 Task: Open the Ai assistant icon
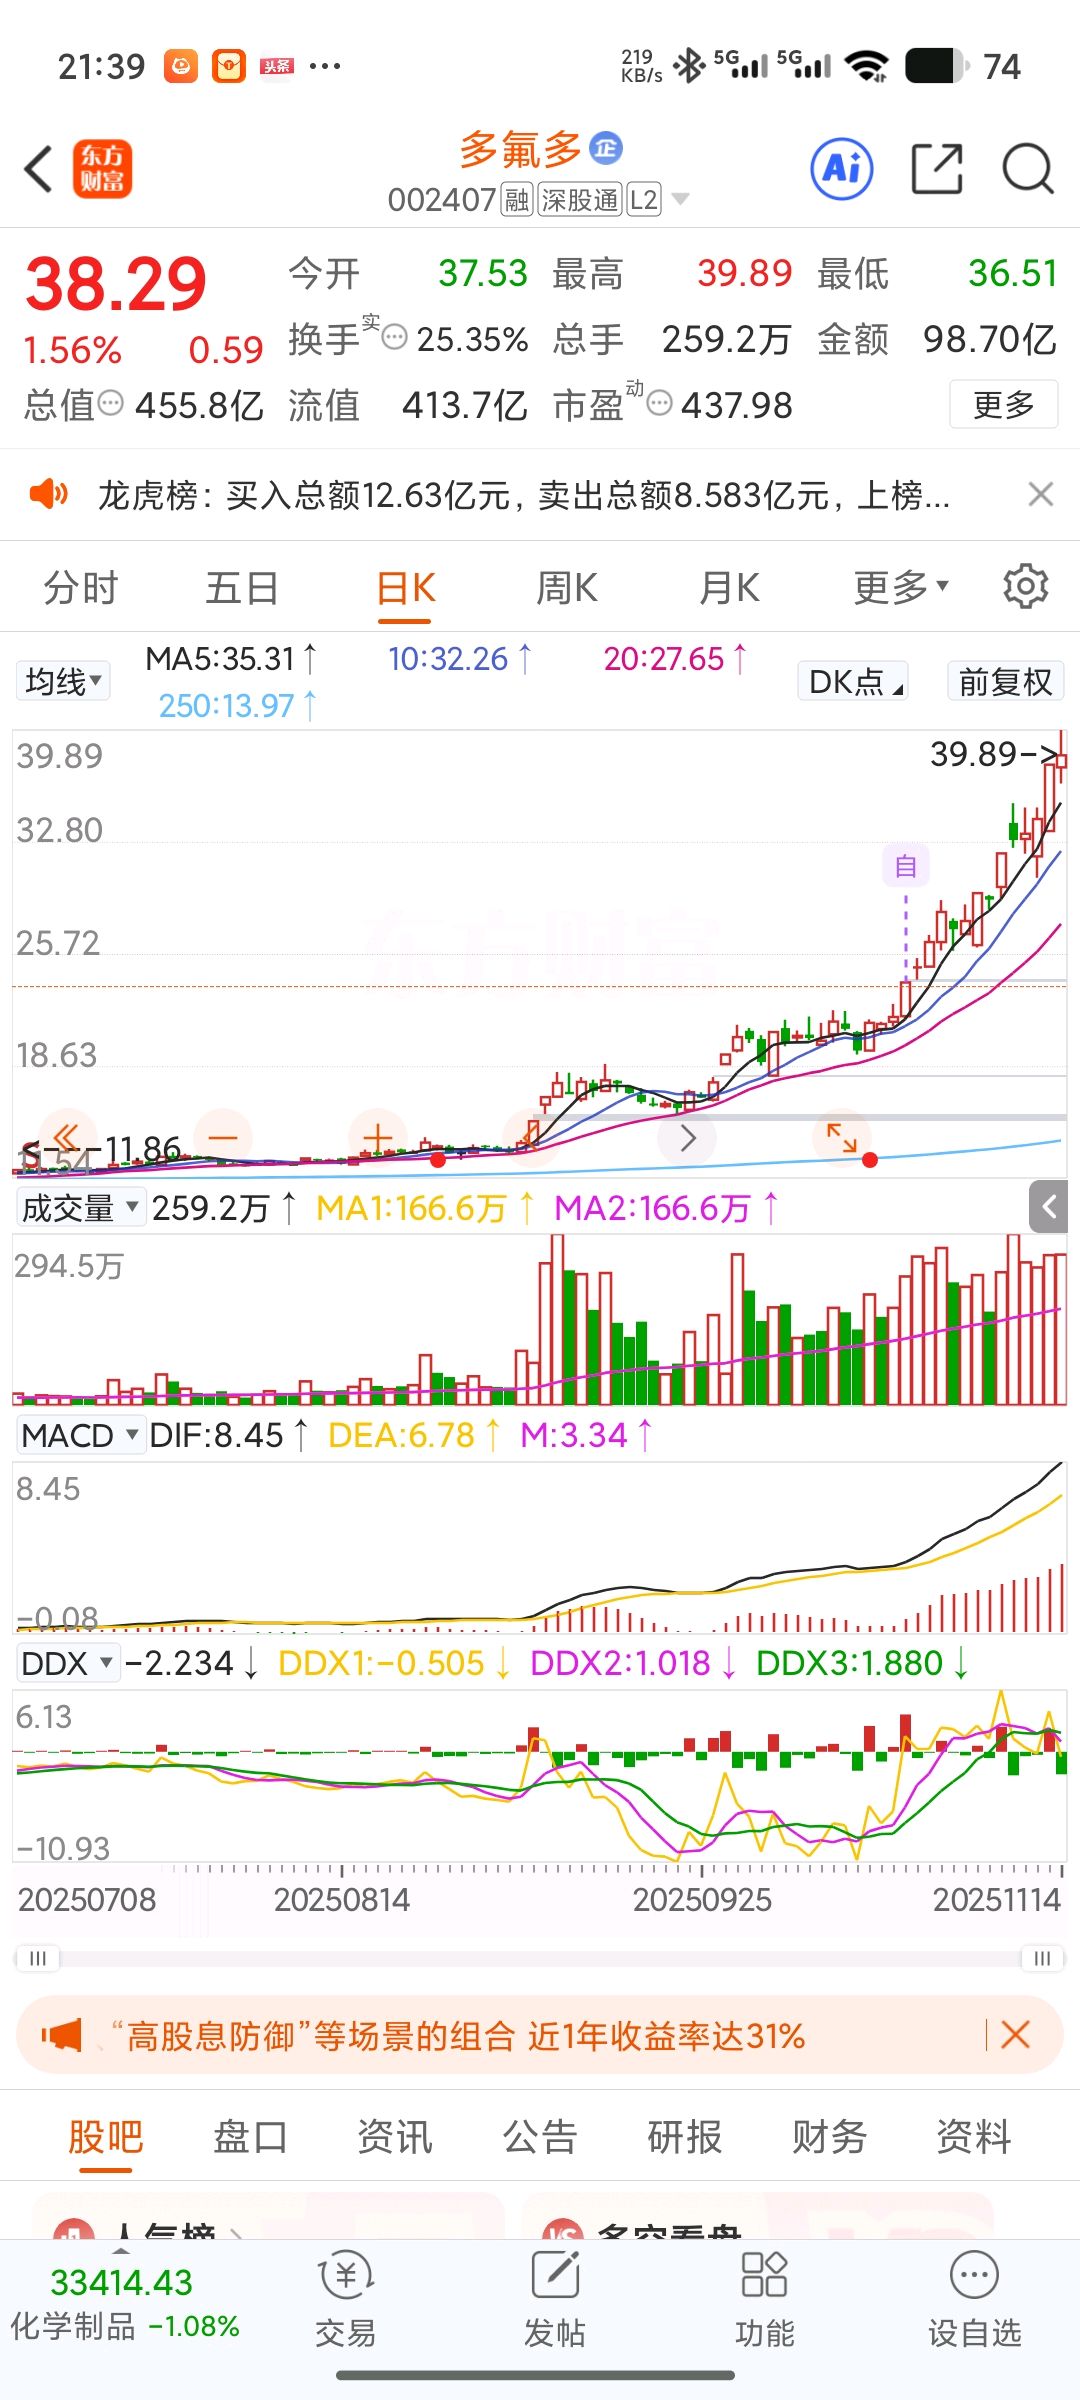tap(841, 169)
